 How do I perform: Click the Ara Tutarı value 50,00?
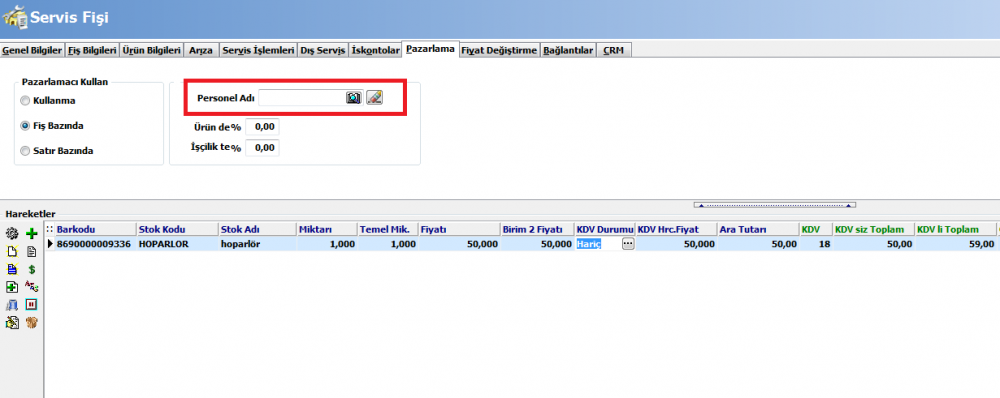coord(759,244)
